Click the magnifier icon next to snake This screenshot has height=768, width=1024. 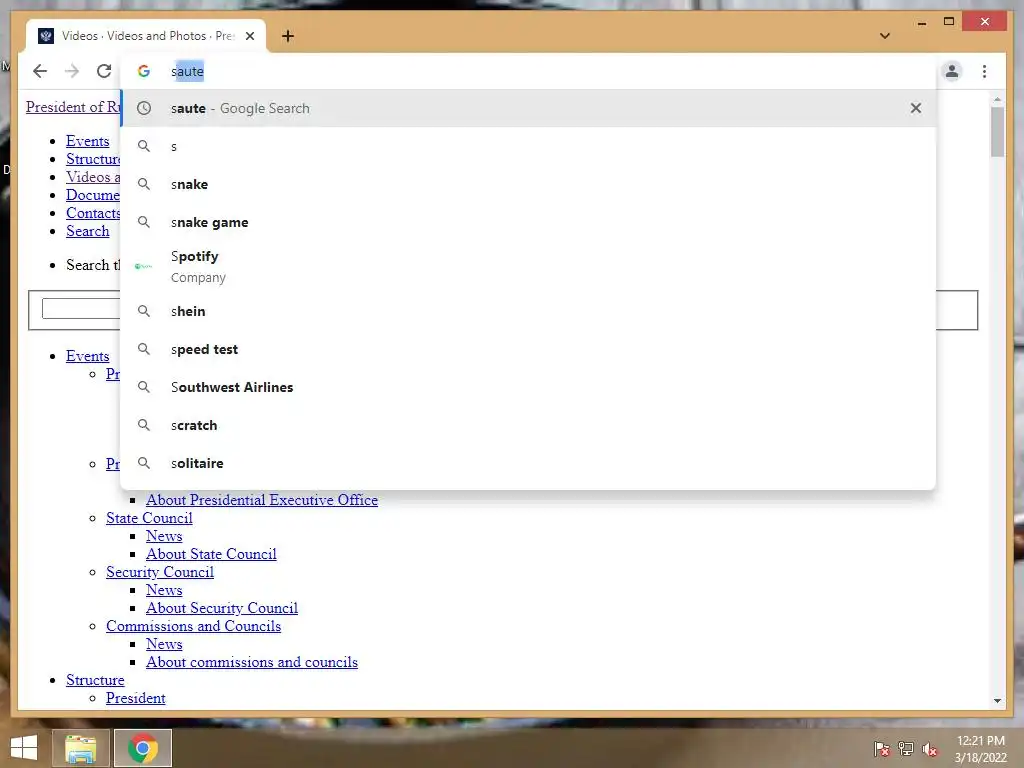tap(144, 184)
